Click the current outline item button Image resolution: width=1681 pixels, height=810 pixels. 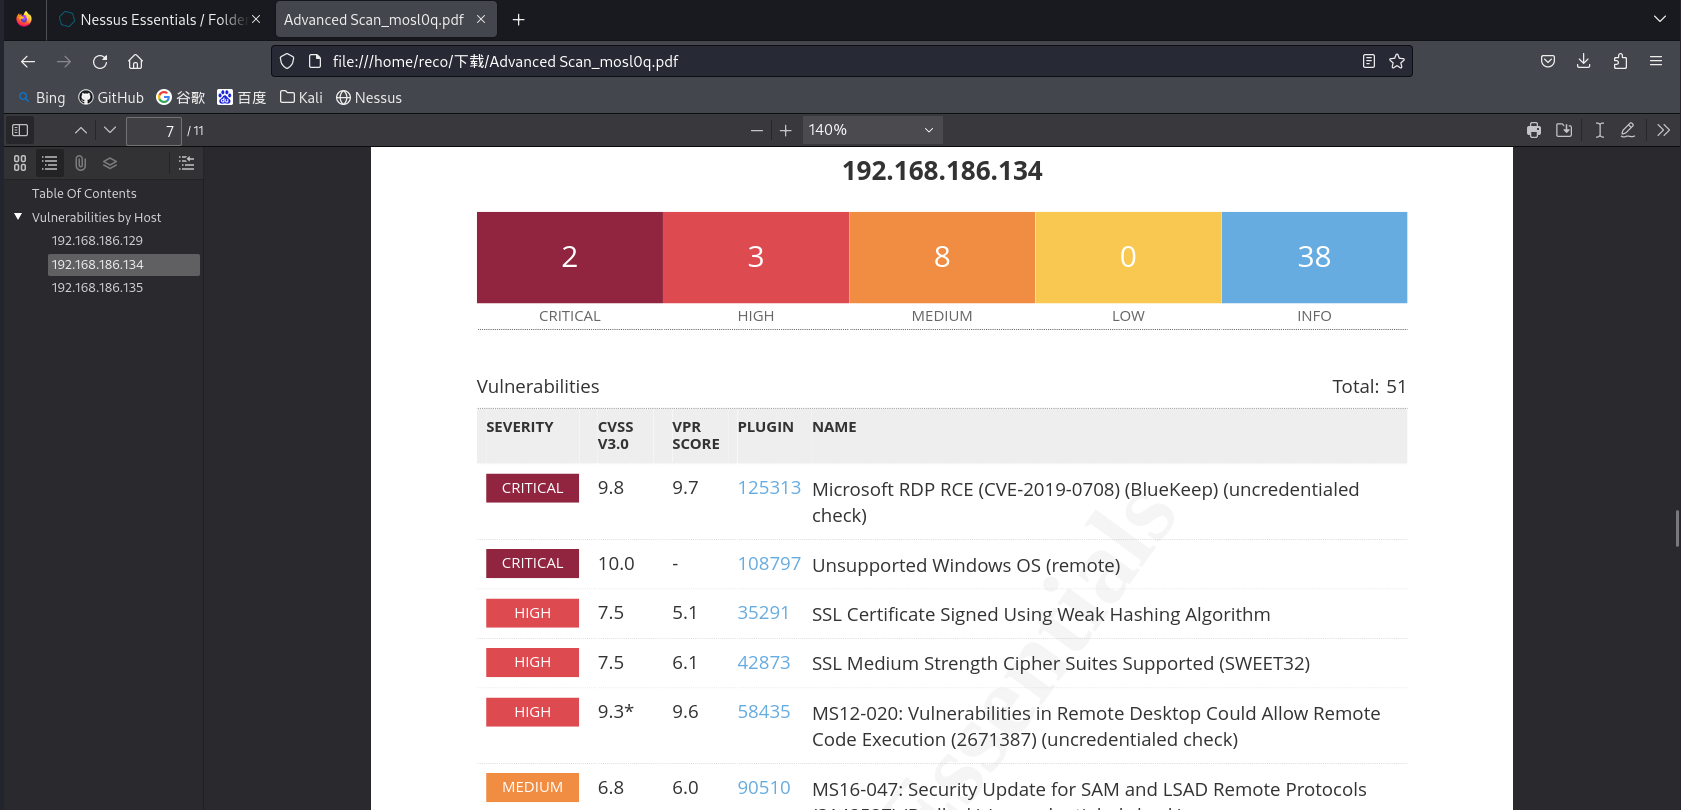186,163
